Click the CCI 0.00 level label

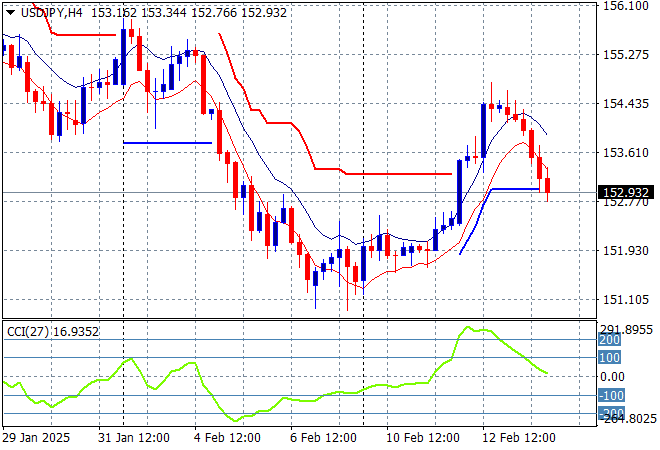pyautogui.click(x=612, y=377)
